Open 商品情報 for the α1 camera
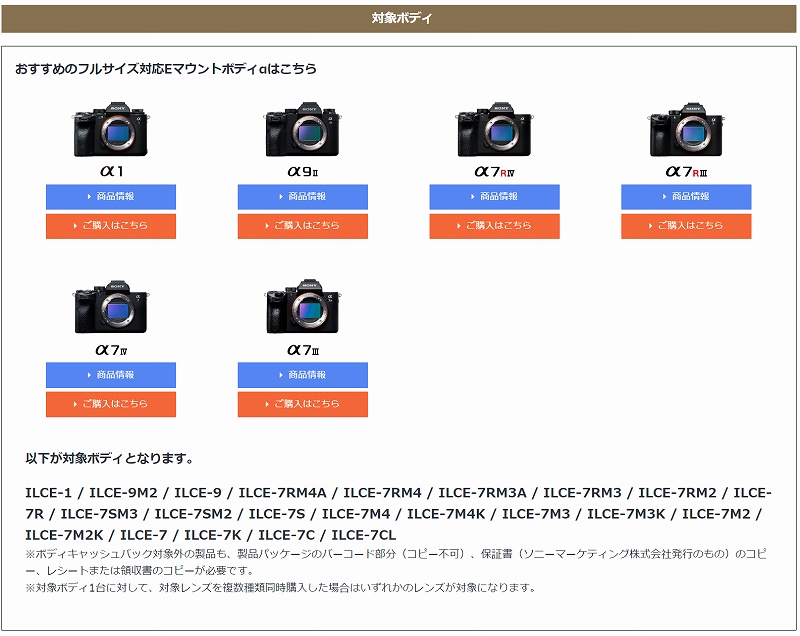 point(111,196)
